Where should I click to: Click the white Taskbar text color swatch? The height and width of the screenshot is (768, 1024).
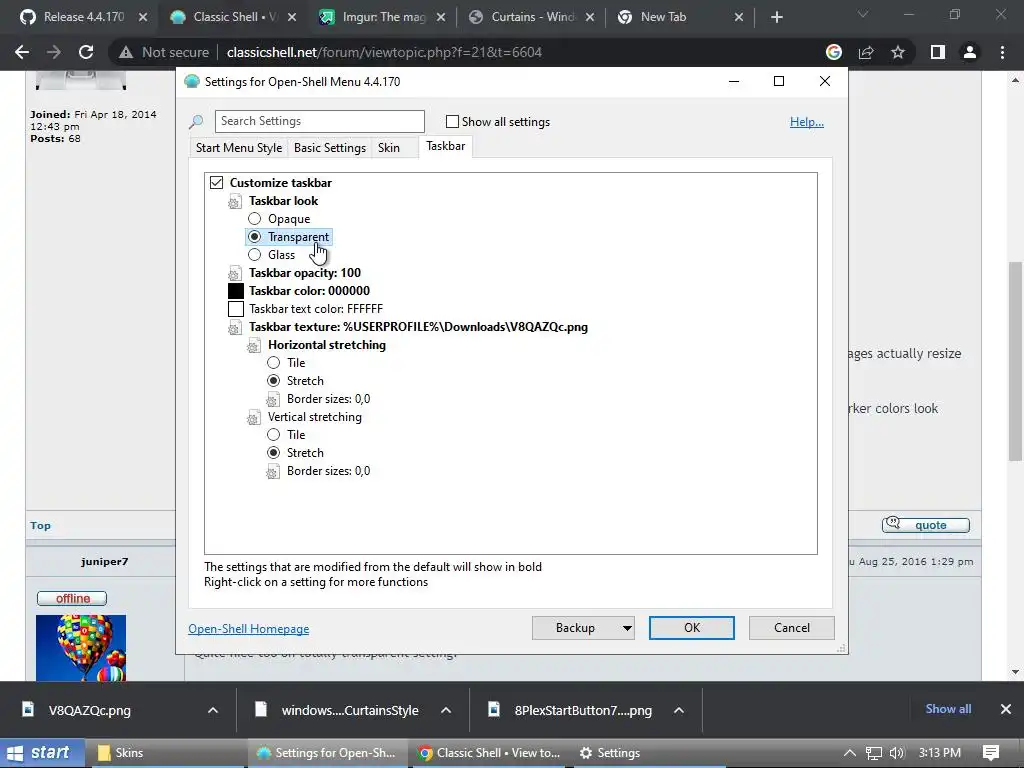pyautogui.click(x=236, y=309)
